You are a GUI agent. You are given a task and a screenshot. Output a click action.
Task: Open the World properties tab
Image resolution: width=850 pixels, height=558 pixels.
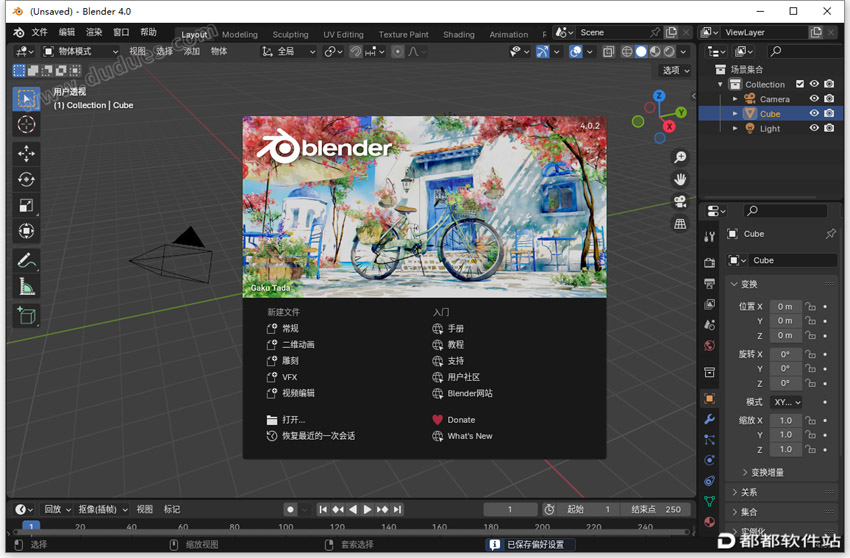coord(710,345)
